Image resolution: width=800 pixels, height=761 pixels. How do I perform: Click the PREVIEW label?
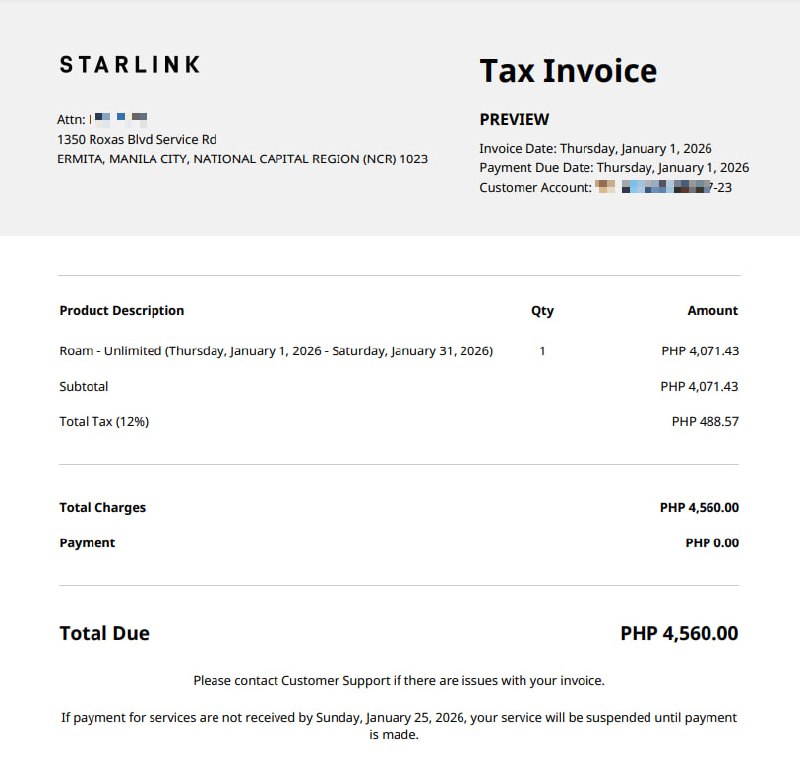click(514, 119)
